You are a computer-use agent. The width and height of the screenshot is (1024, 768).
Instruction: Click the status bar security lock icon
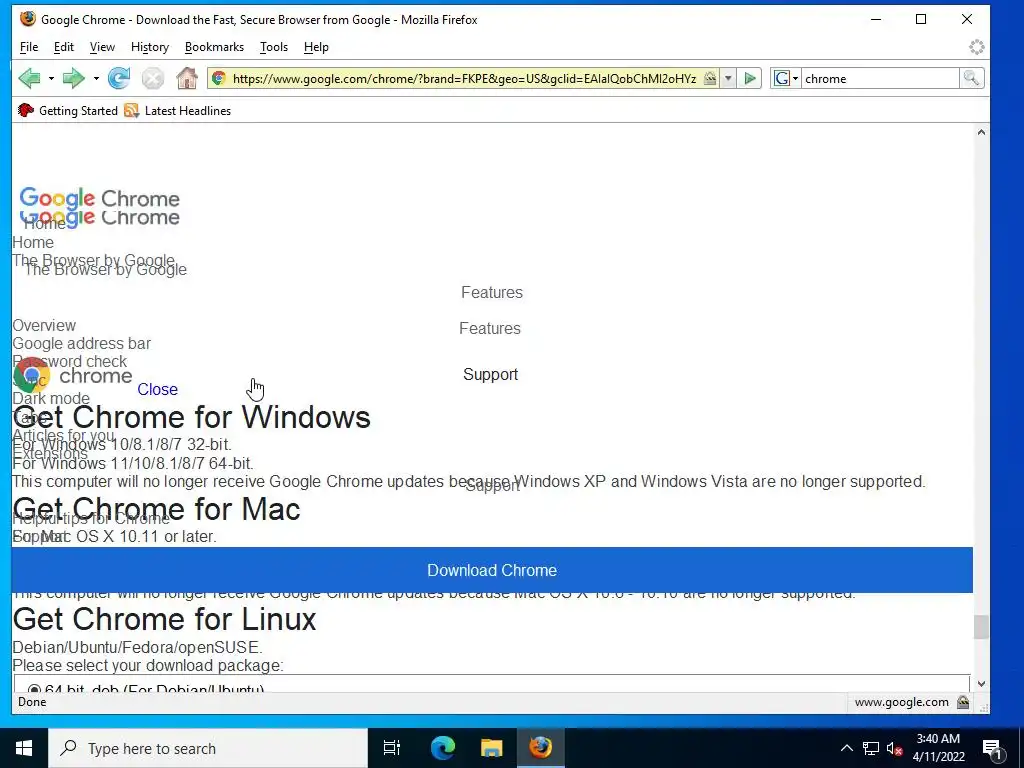pyautogui.click(x=963, y=702)
